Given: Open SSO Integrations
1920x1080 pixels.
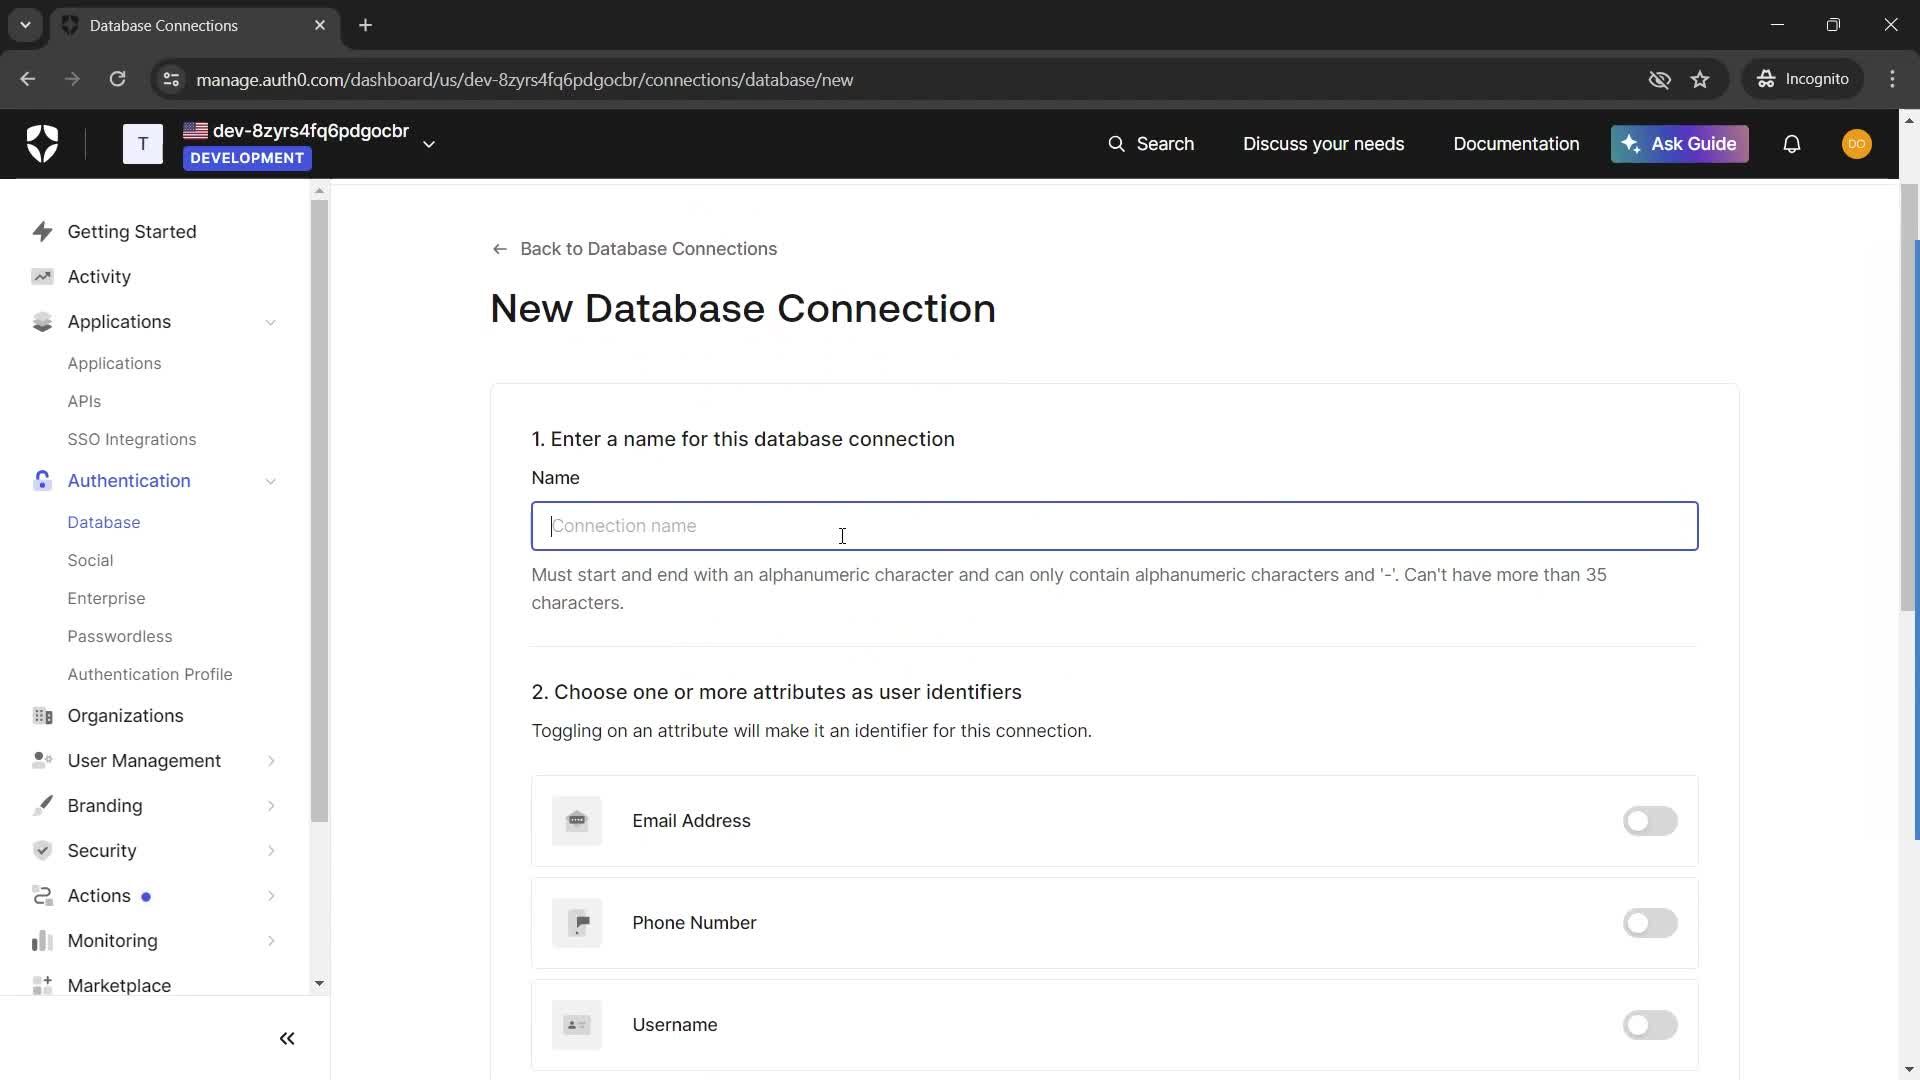Looking at the screenshot, I should click(132, 440).
